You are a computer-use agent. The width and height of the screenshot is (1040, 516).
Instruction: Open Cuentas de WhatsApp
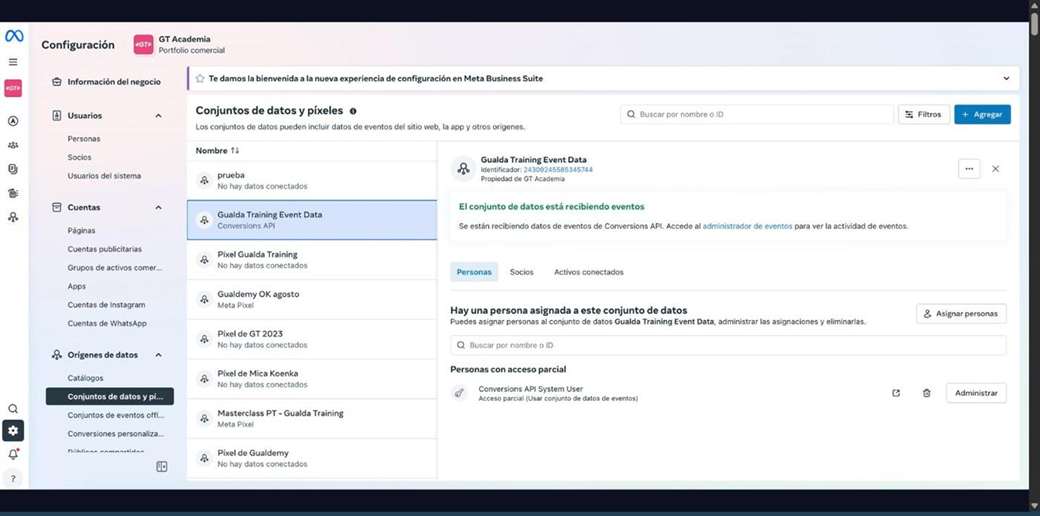tap(107, 323)
